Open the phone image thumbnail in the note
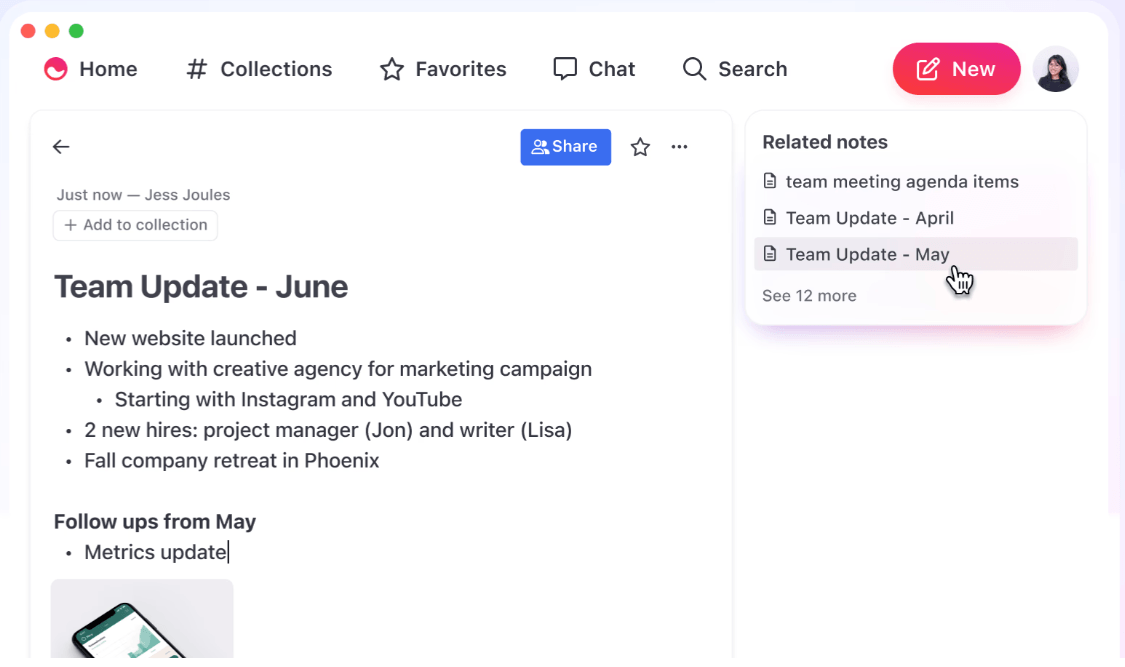This screenshot has height=667, width=1125. click(x=142, y=618)
